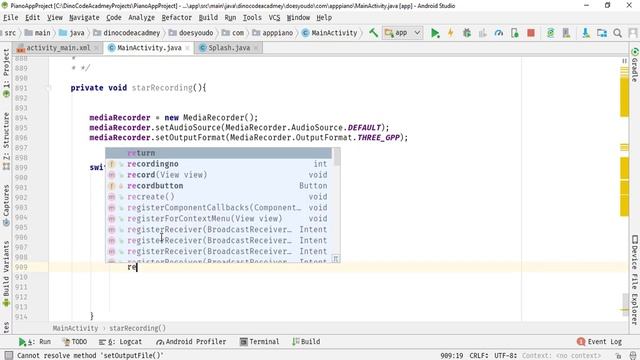The height and width of the screenshot is (360, 640).
Task: Open the Edit menu
Action: click(x=33, y=18)
